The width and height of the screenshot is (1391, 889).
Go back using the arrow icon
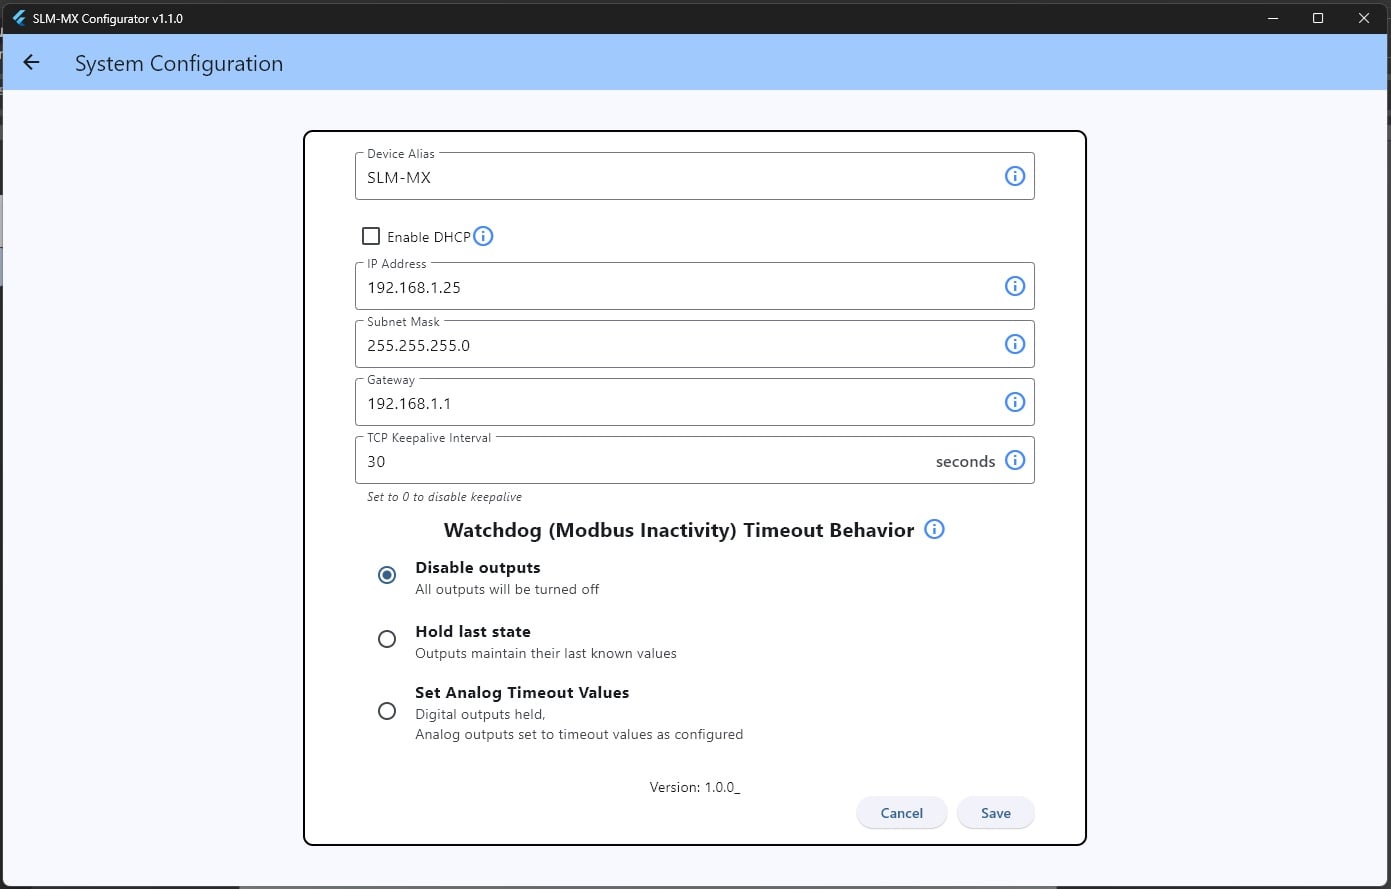point(31,62)
